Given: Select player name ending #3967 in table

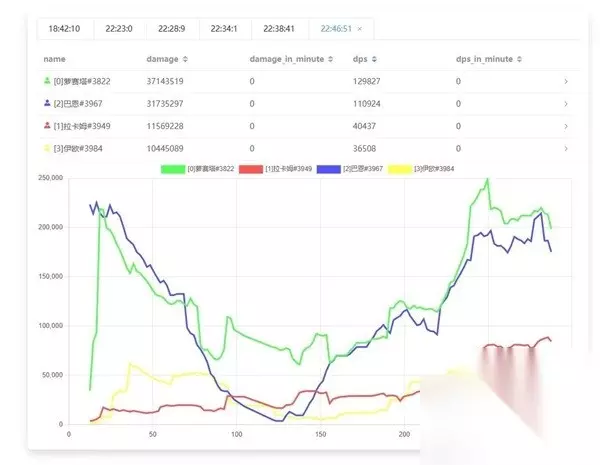Looking at the screenshot, I should 78,104.
